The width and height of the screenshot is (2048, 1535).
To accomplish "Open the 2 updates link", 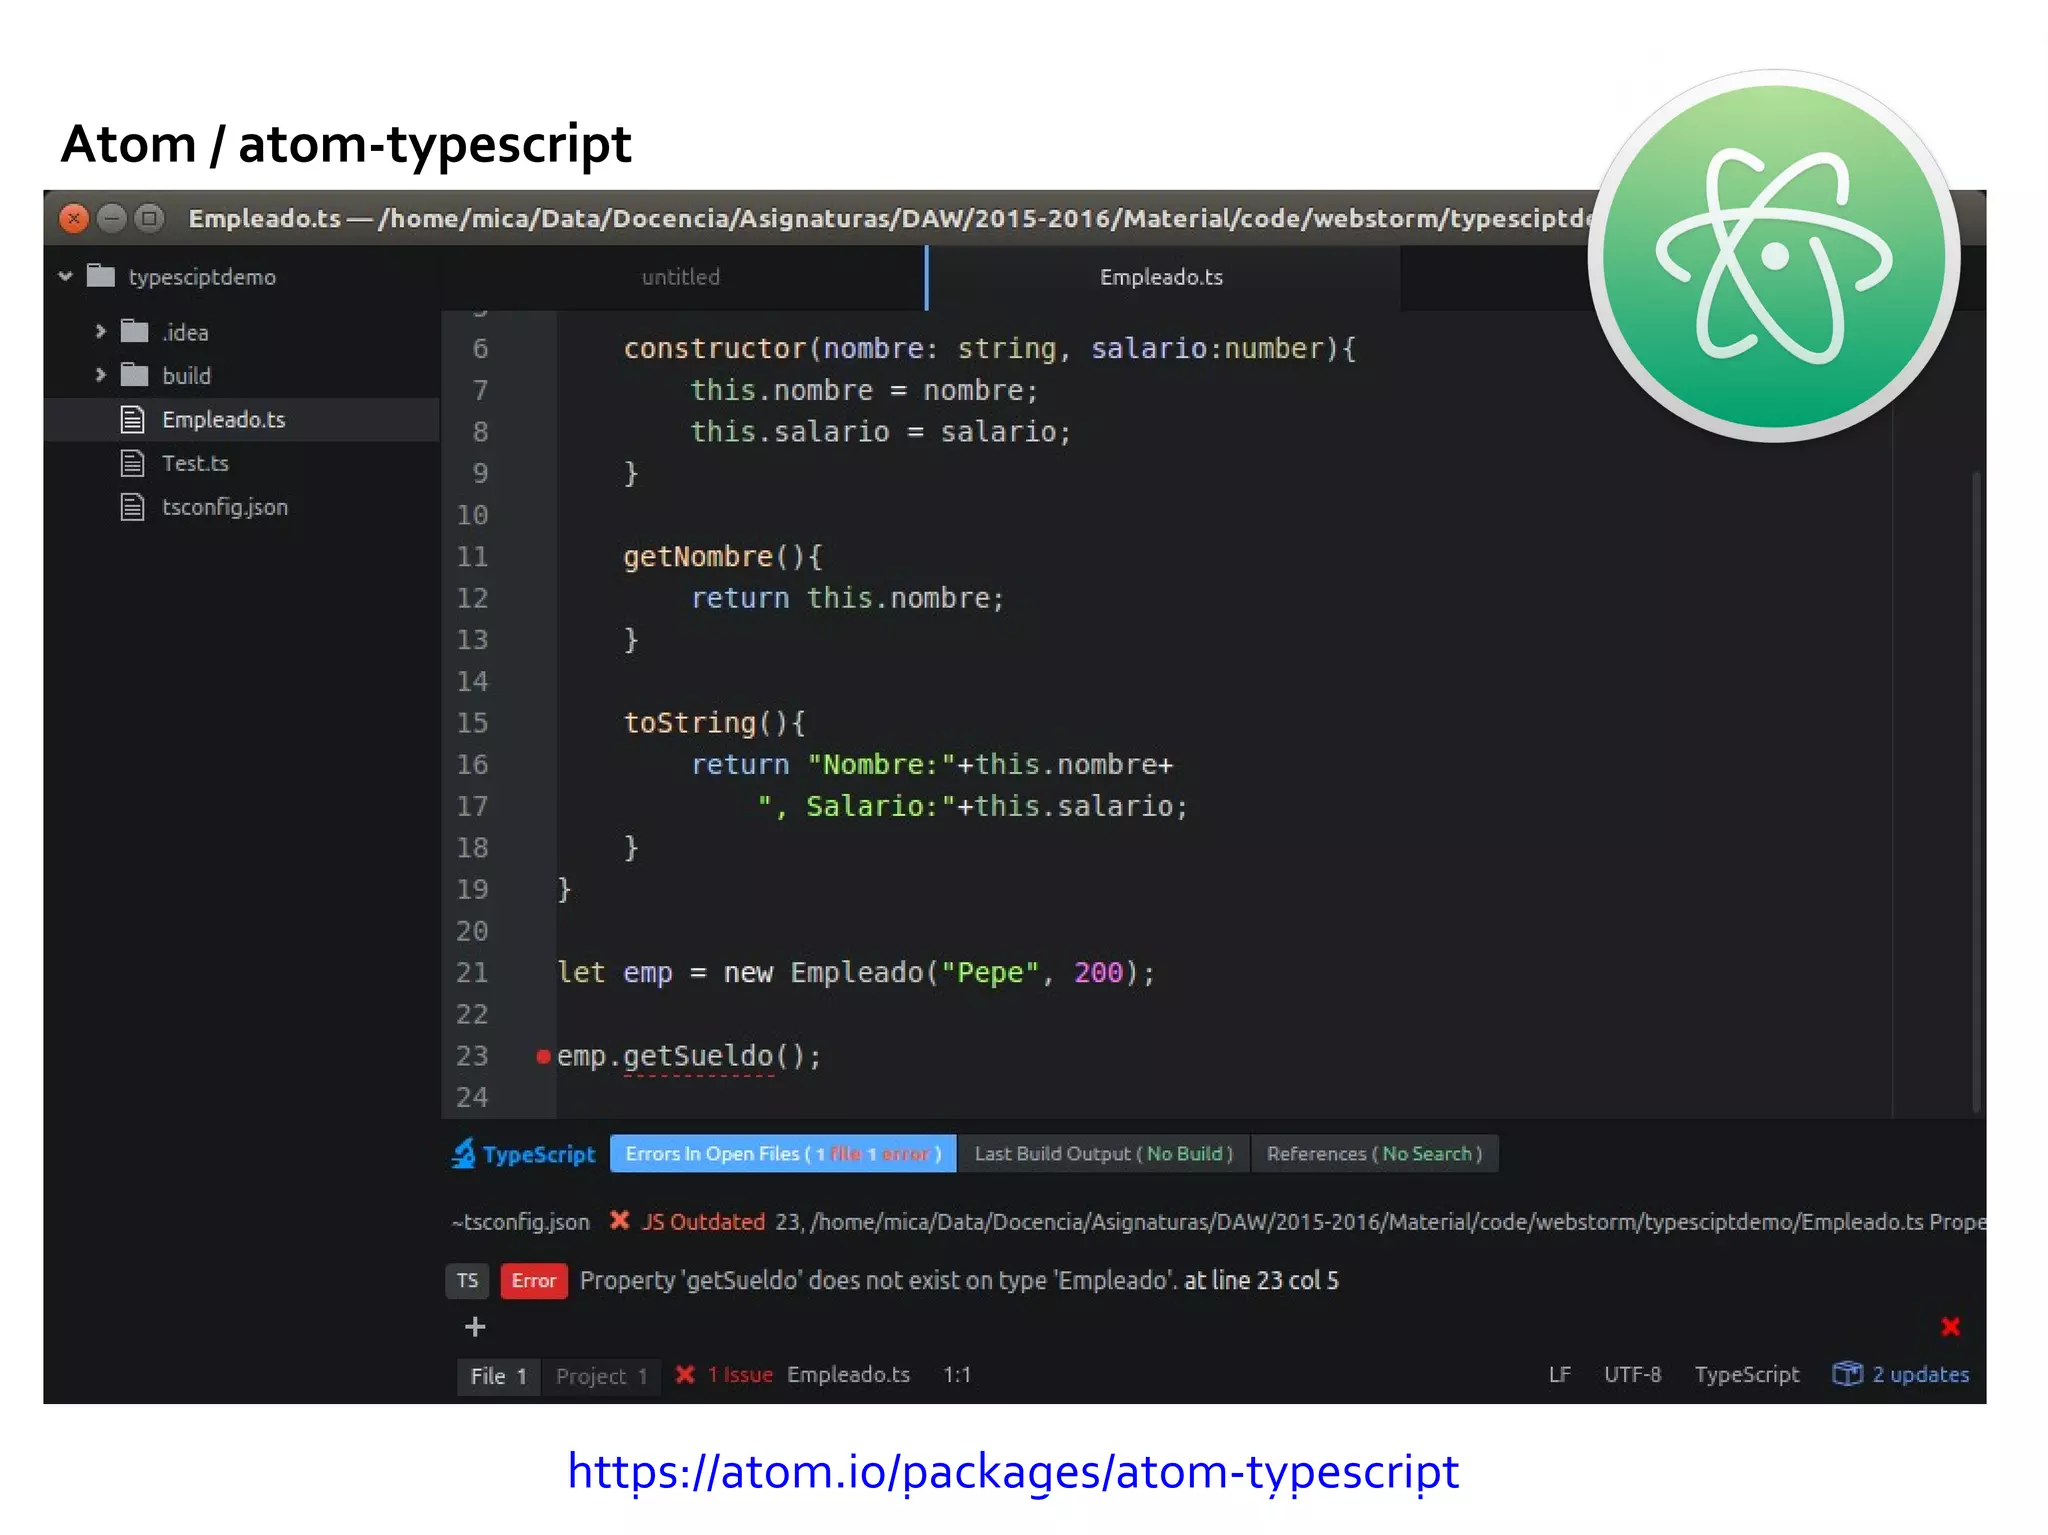I will pos(1920,1375).
